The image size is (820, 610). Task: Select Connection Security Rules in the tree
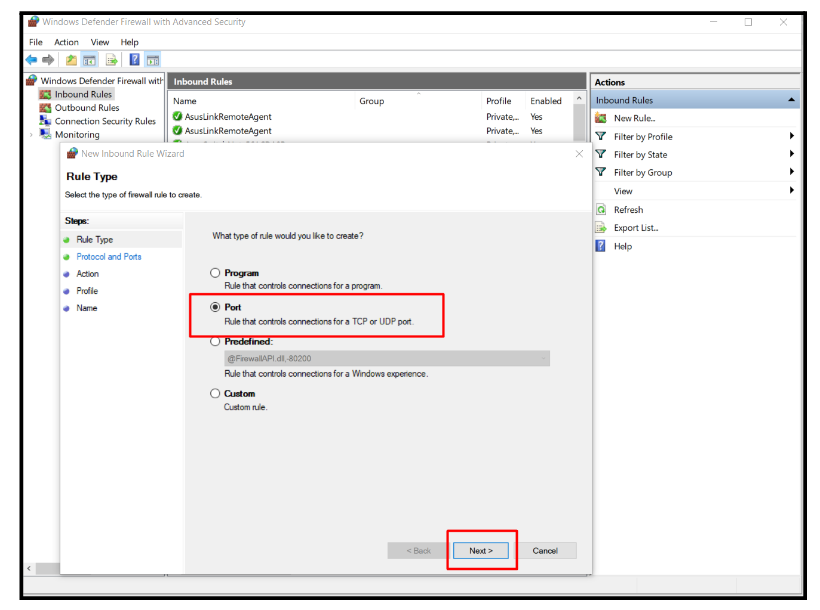[x=105, y=121]
